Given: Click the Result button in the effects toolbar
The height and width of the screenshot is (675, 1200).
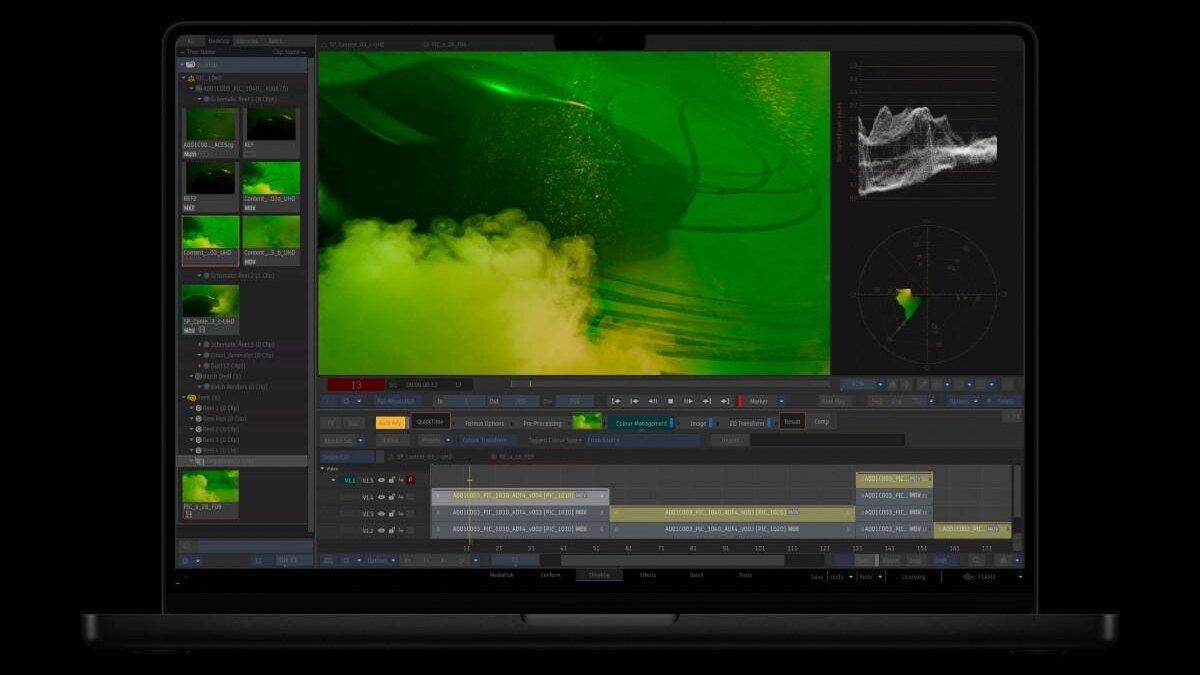Looking at the screenshot, I should tap(791, 421).
